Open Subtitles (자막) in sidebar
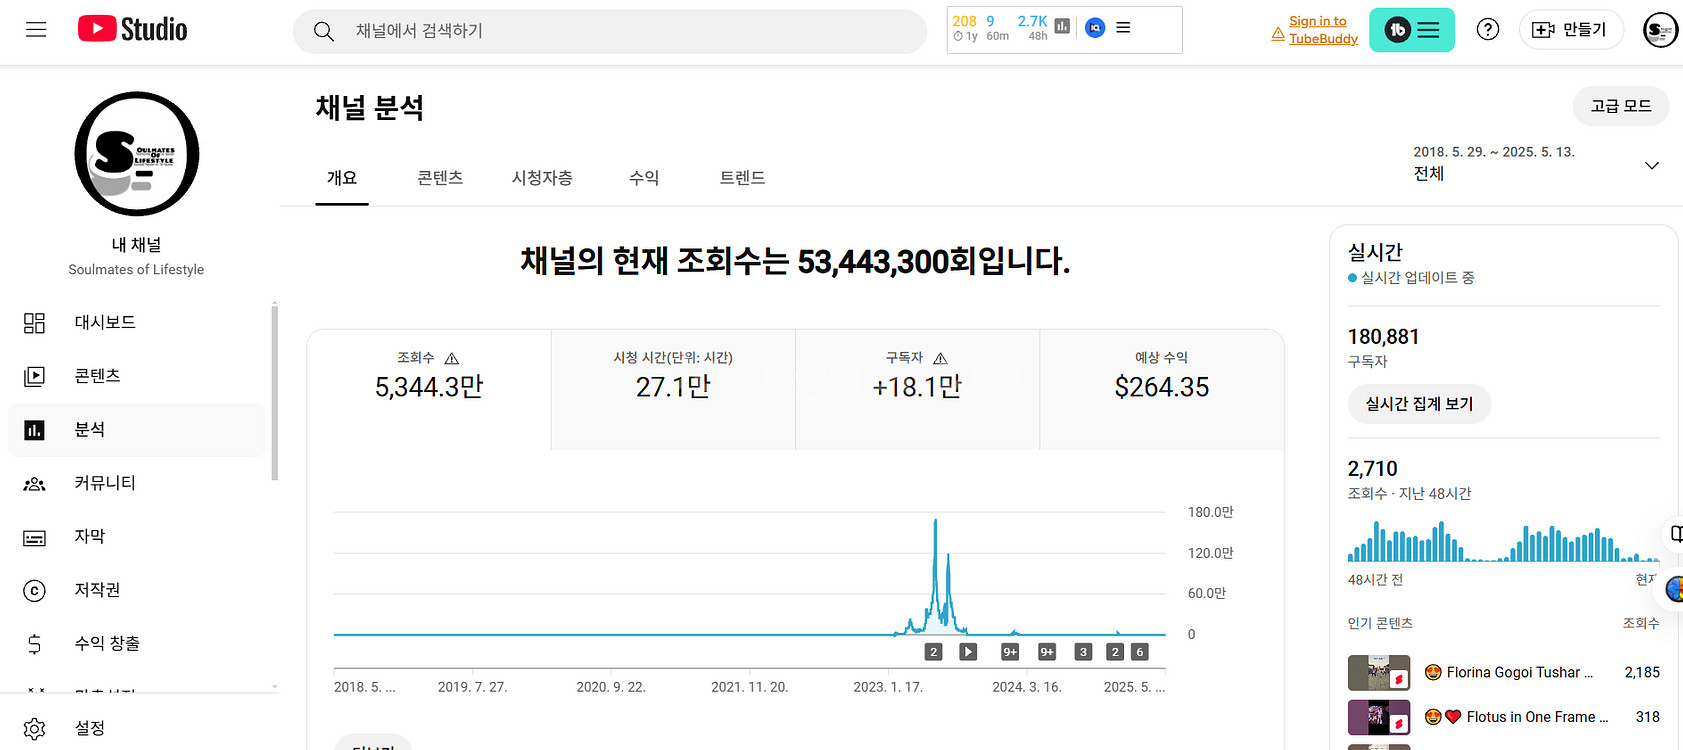The height and width of the screenshot is (750, 1683). pos(90,537)
